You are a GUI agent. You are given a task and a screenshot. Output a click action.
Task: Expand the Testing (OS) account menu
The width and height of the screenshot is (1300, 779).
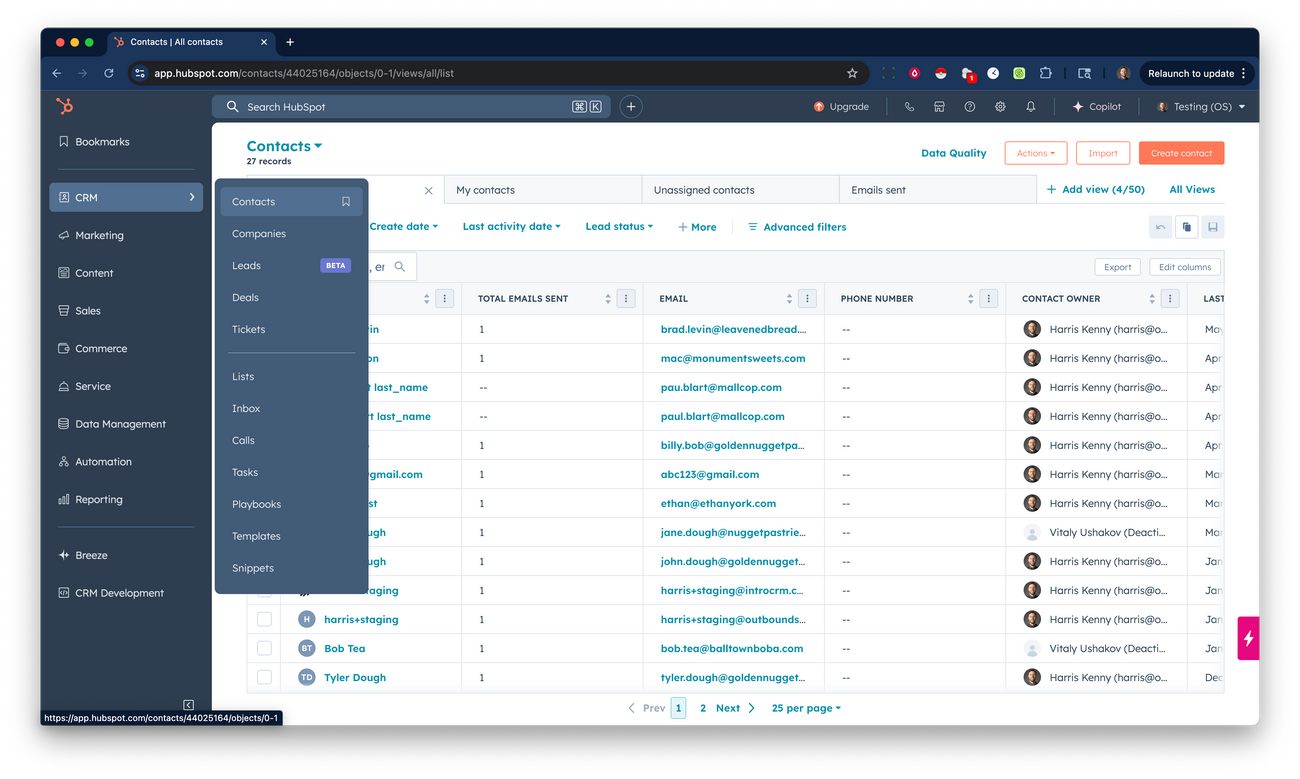[1199, 105]
